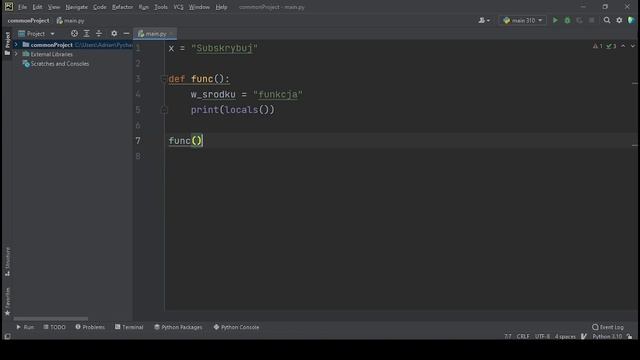The width and height of the screenshot is (640, 360).
Task: Select opened file target icon in Project panel
Action: tap(74, 33)
